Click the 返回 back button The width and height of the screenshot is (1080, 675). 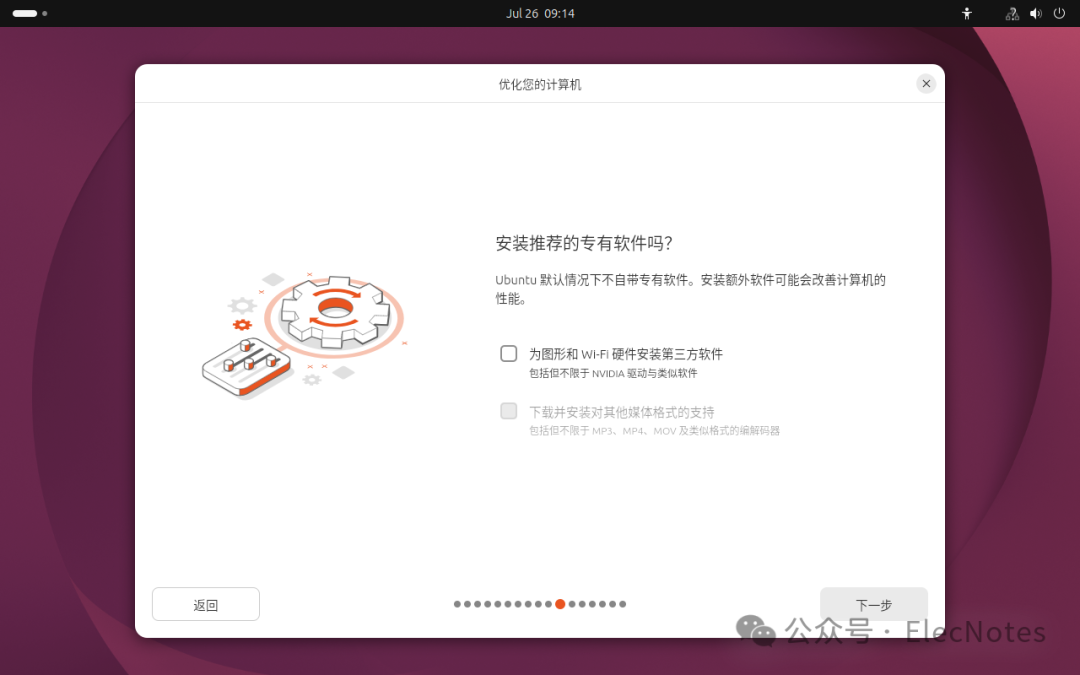[206, 604]
